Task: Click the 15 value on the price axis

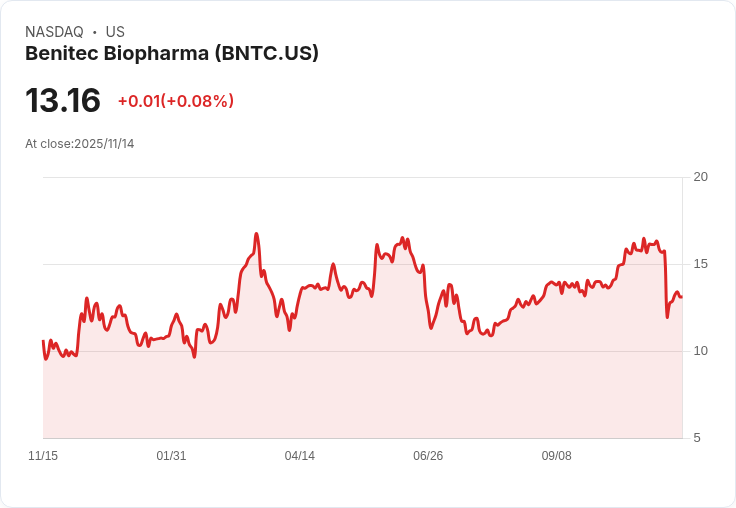Action: click(701, 264)
